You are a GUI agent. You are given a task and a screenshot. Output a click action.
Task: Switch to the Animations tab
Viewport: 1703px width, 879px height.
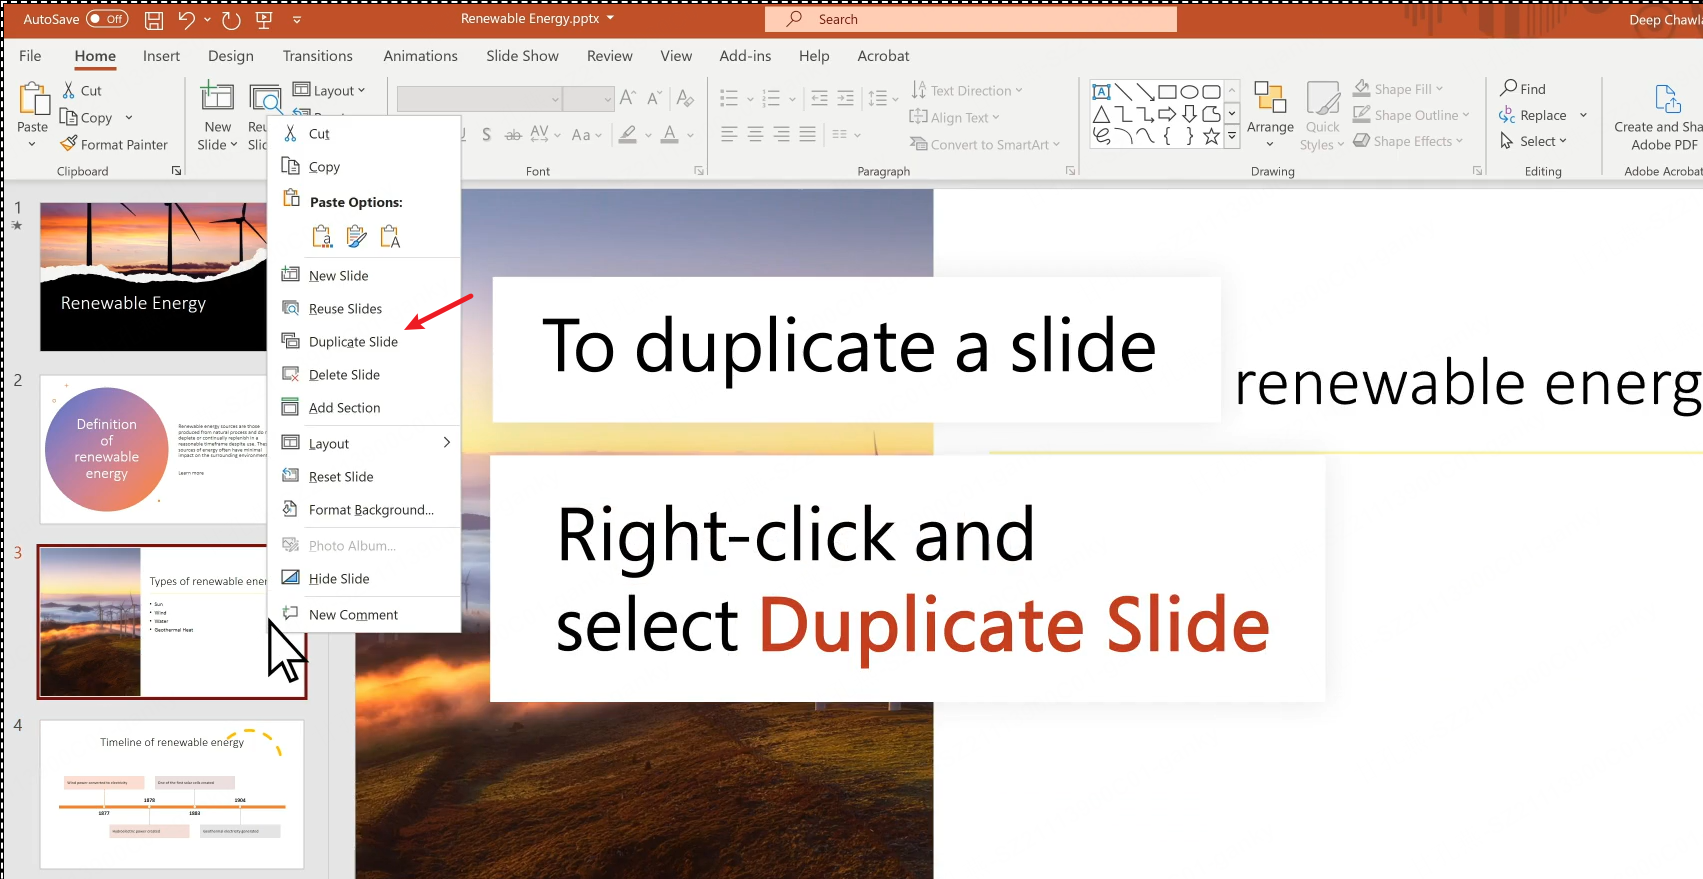coord(420,56)
